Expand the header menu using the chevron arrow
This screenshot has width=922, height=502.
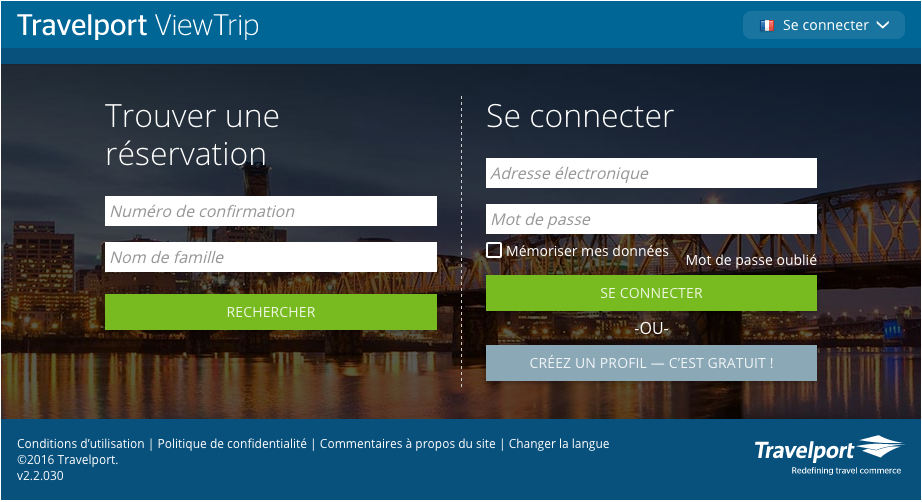[x=882, y=25]
